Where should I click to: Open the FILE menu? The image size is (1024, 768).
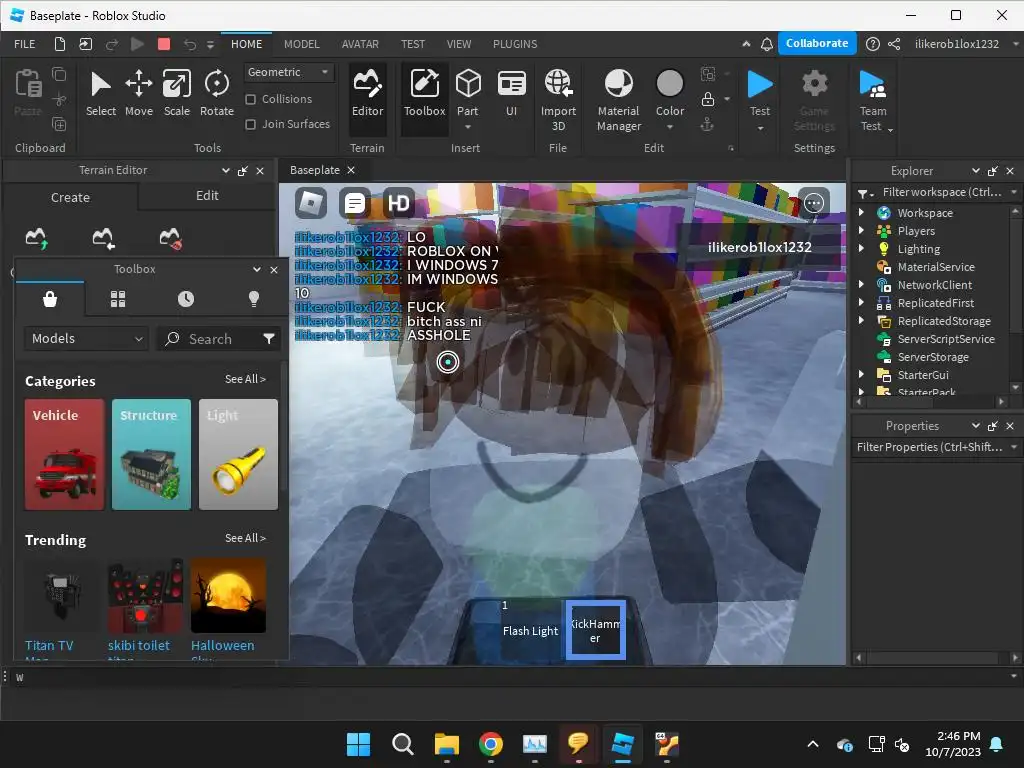(25, 44)
